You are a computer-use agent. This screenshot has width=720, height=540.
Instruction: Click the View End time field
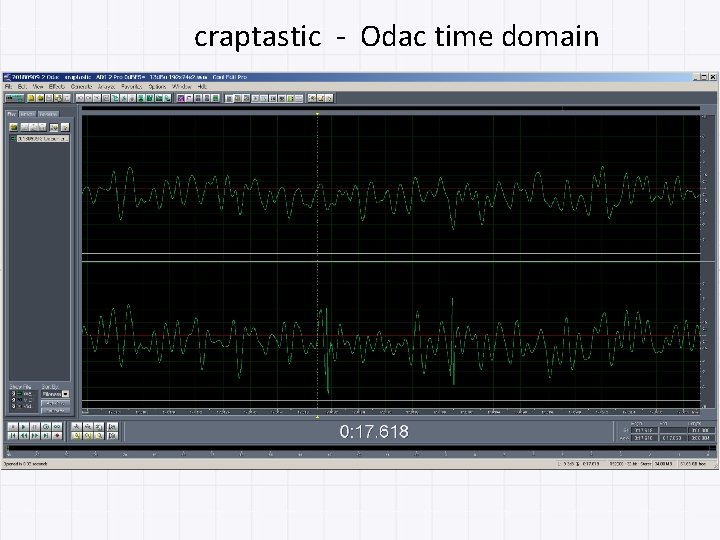[673, 438]
